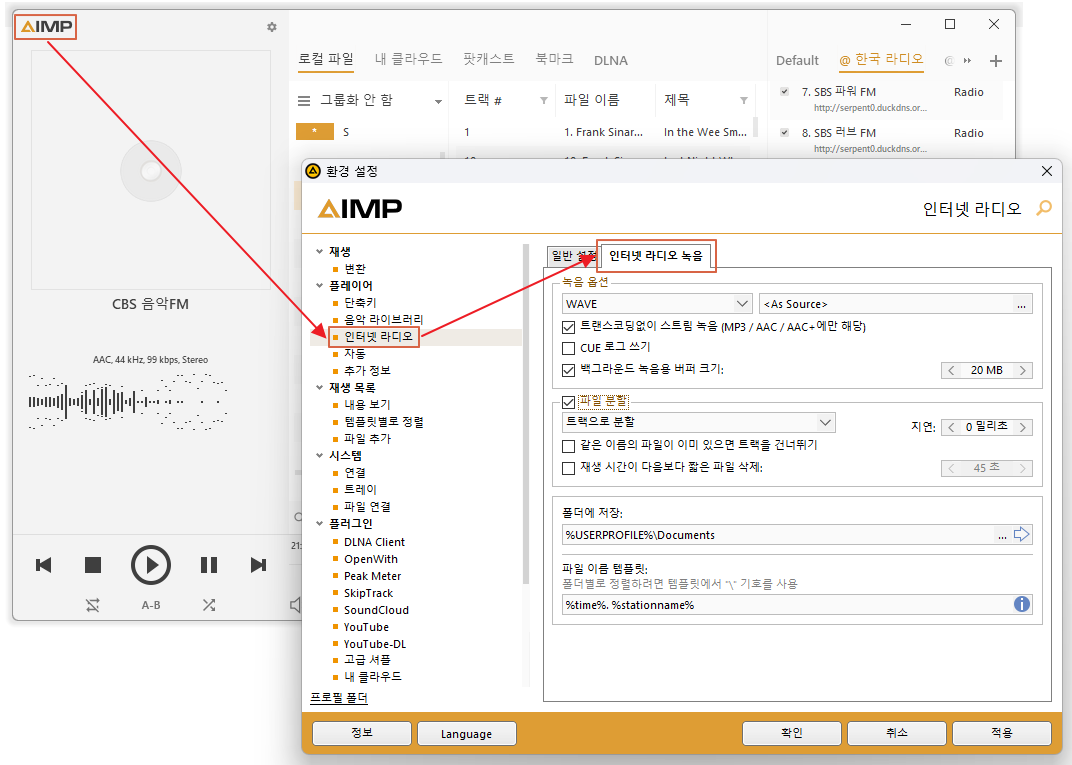
Task: Increase 지연 milliseconds value
Action: pyautogui.click(x=1023, y=427)
